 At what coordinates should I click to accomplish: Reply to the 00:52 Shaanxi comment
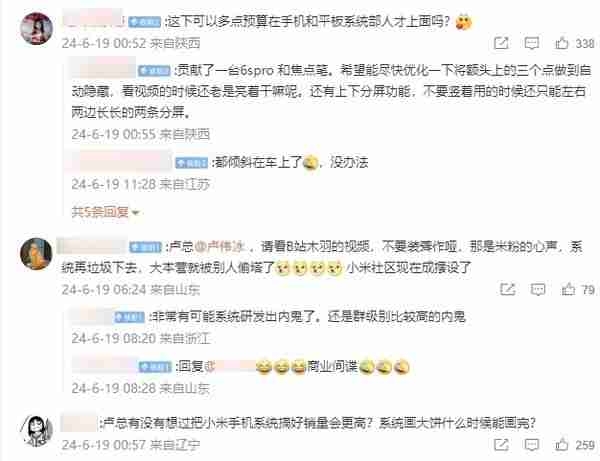pyautogui.click(x=532, y=43)
